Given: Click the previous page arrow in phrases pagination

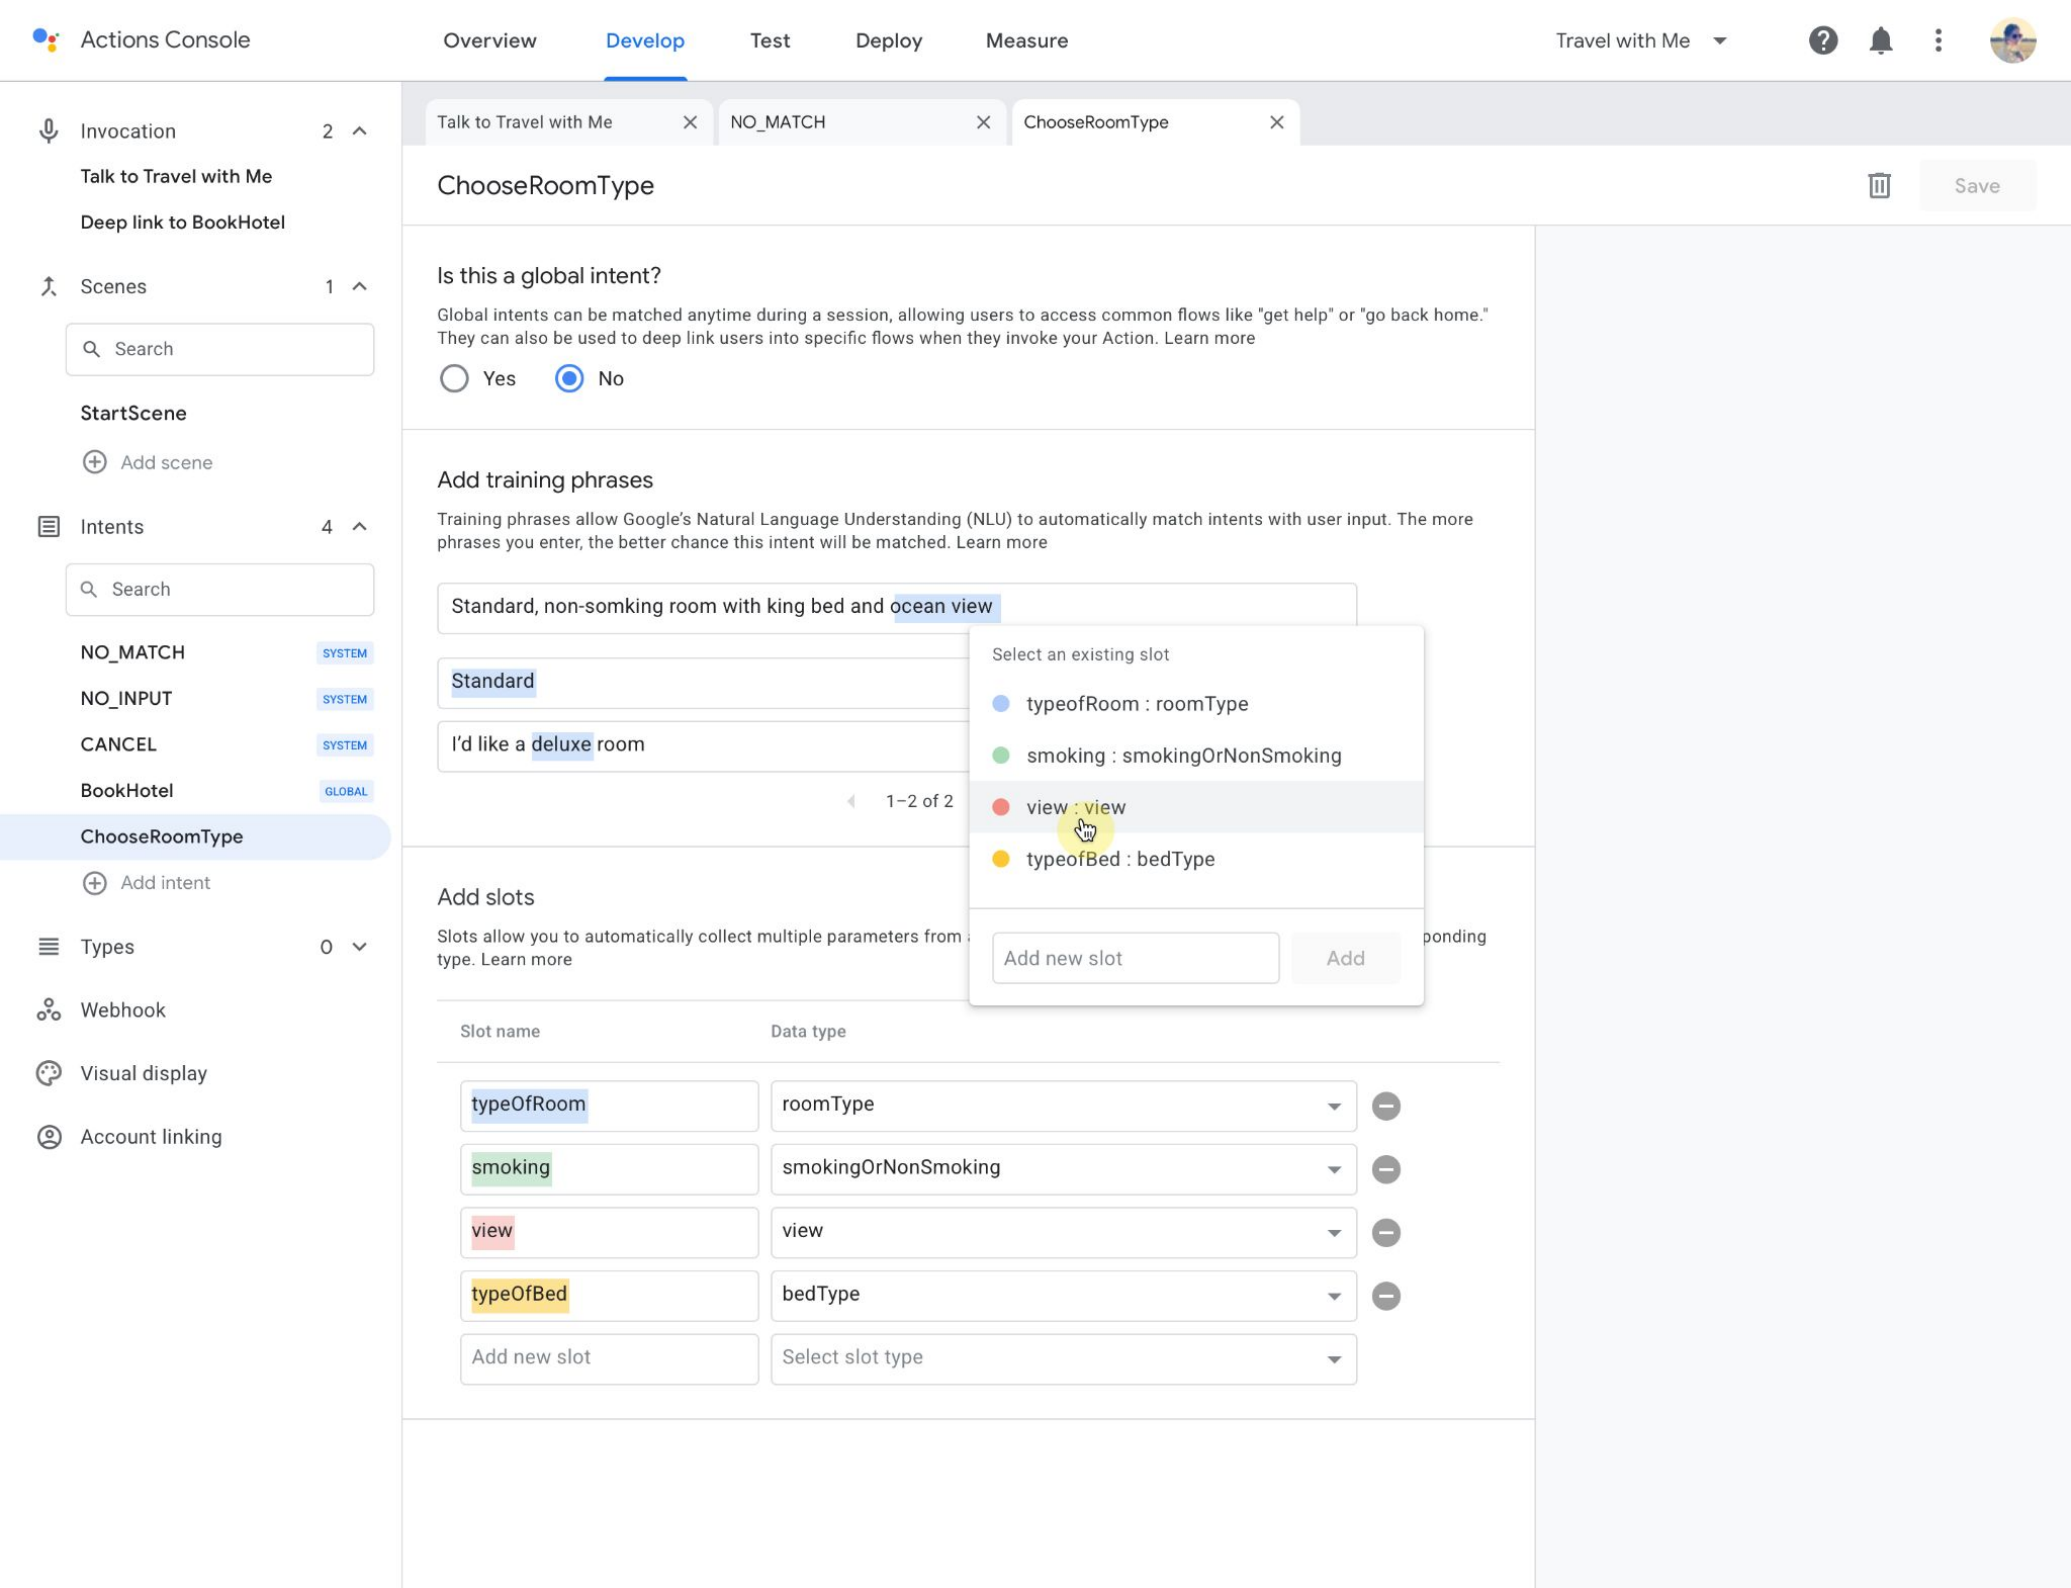Looking at the screenshot, I should pos(851,801).
